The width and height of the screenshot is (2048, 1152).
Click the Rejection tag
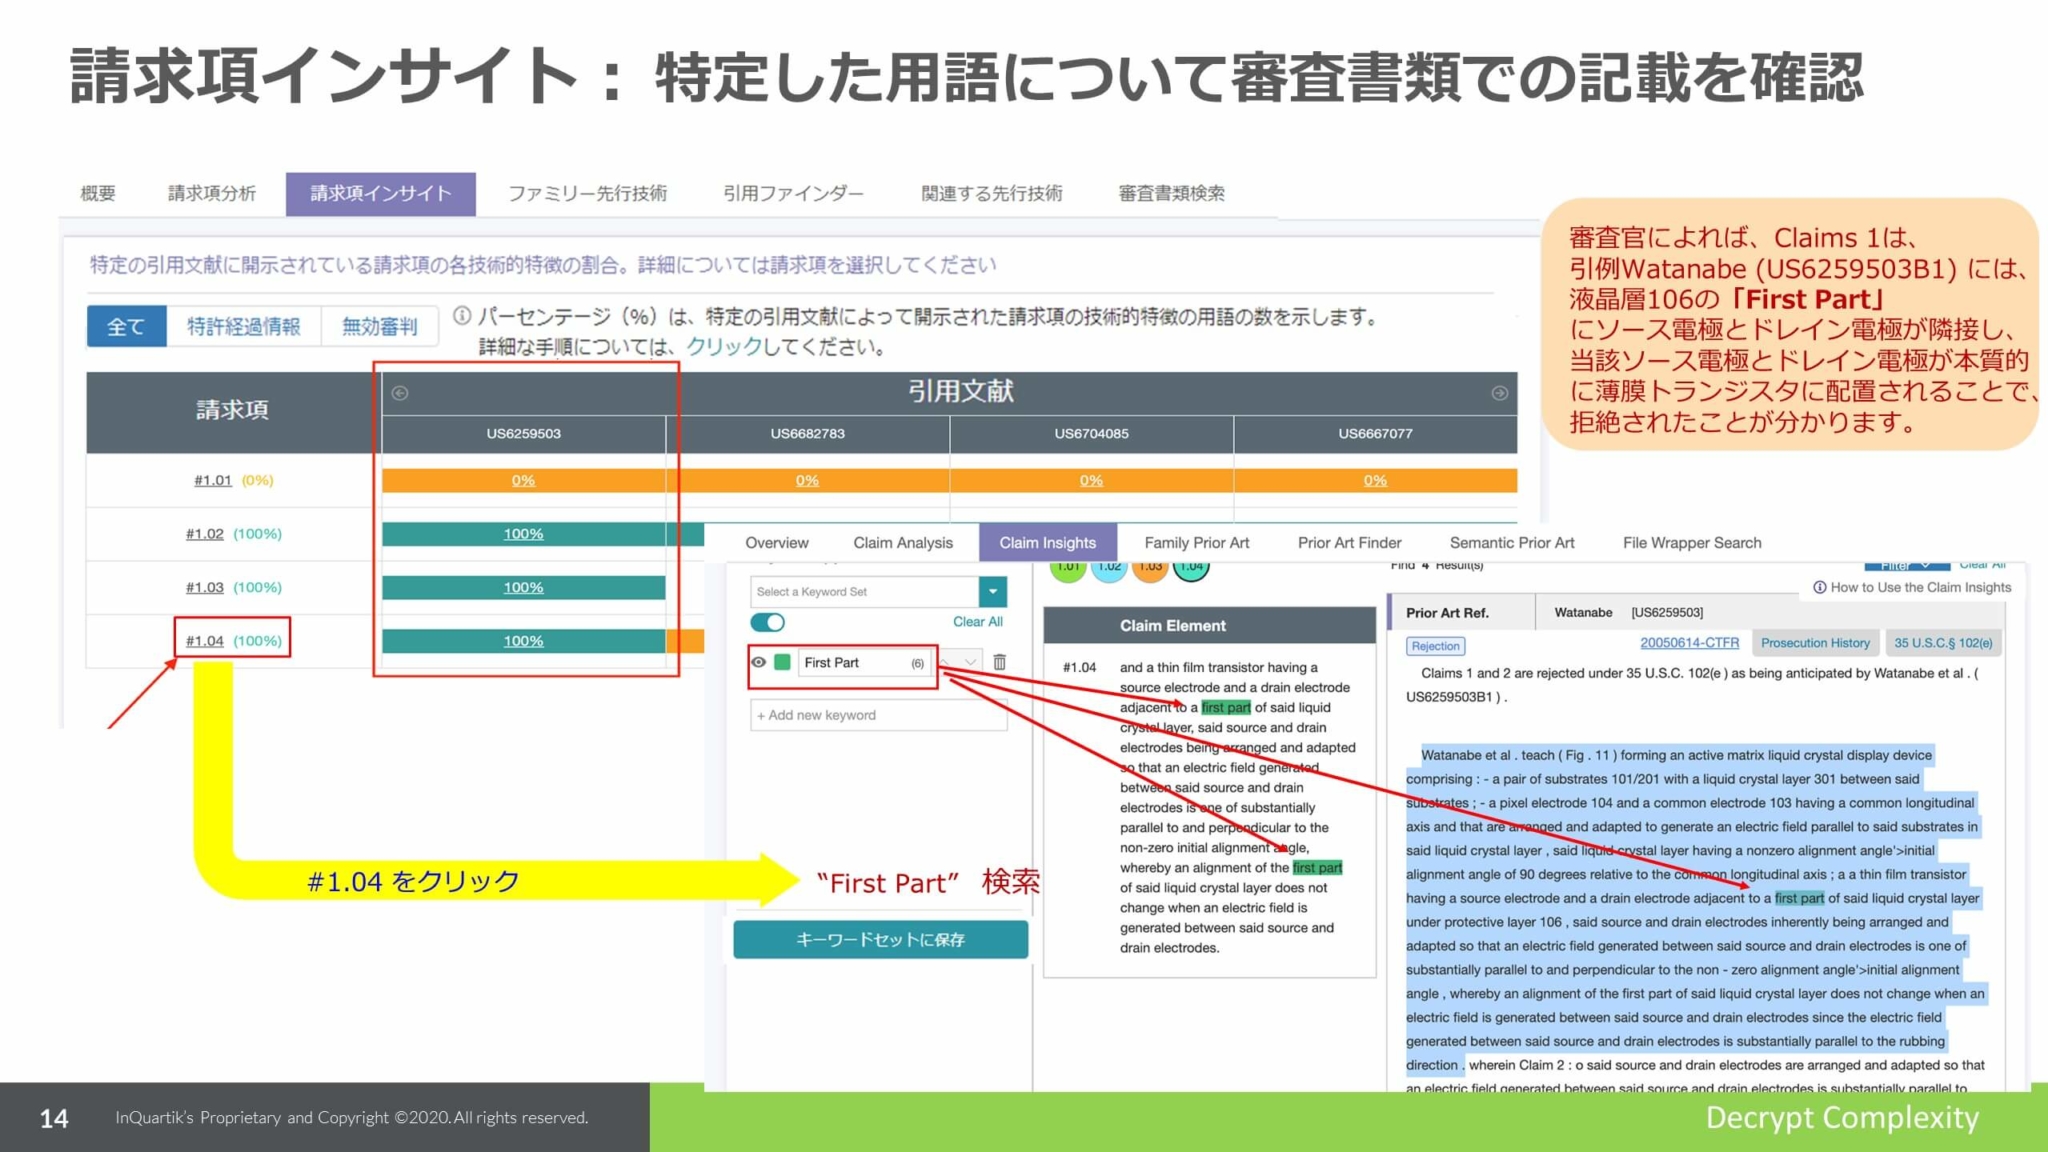click(1436, 646)
